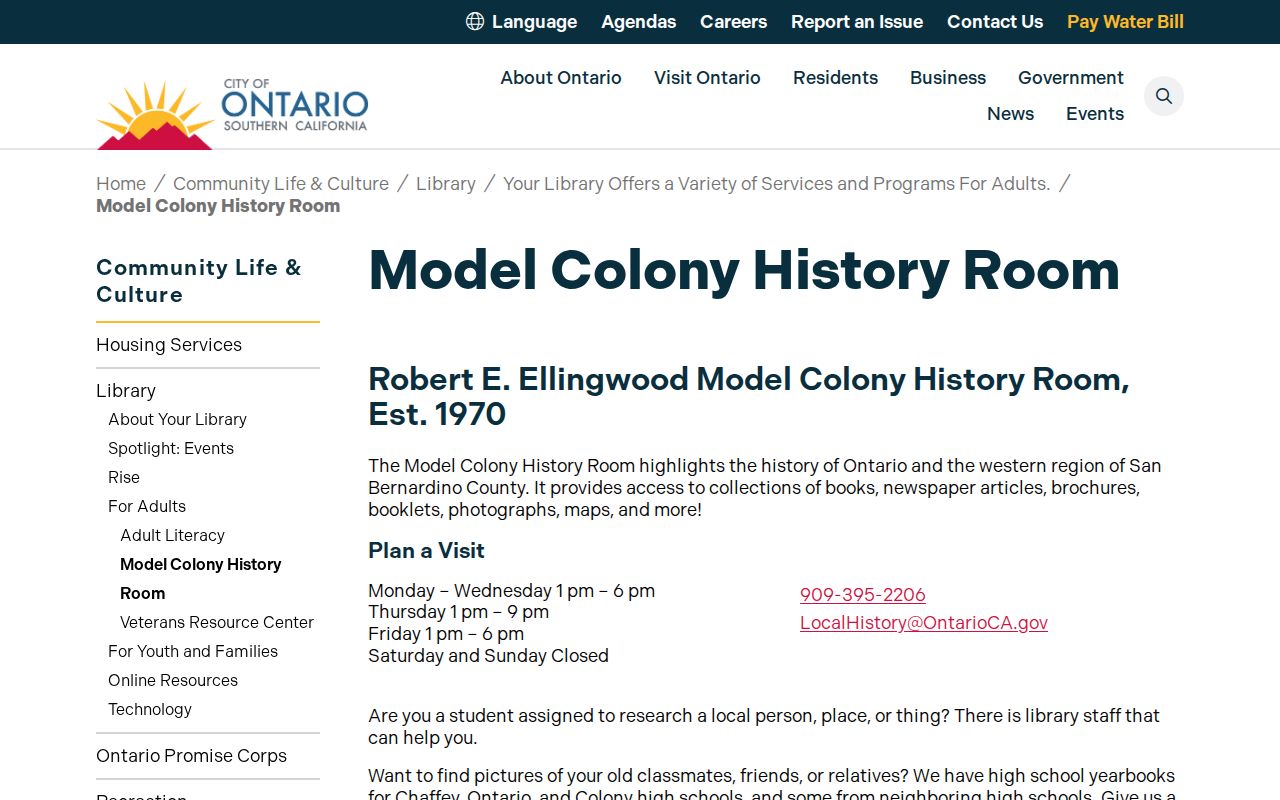Open the Events menu item
The height and width of the screenshot is (800, 1280).
(x=1095, y=113)
